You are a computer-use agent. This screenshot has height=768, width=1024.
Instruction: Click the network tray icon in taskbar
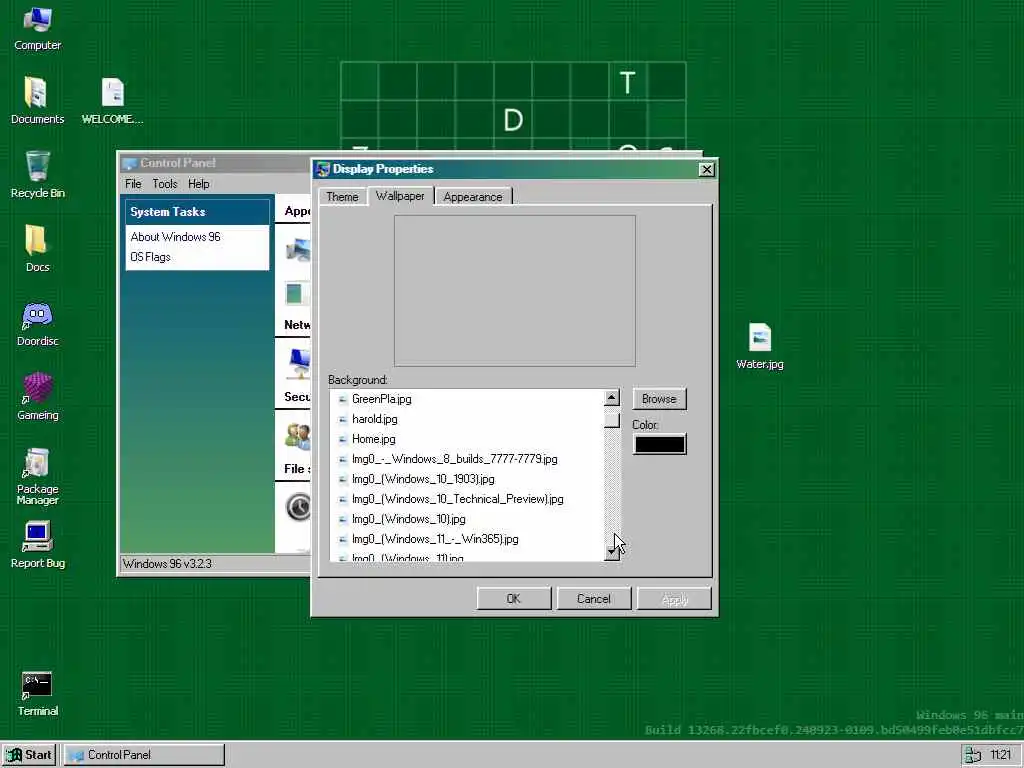(973, 755)
